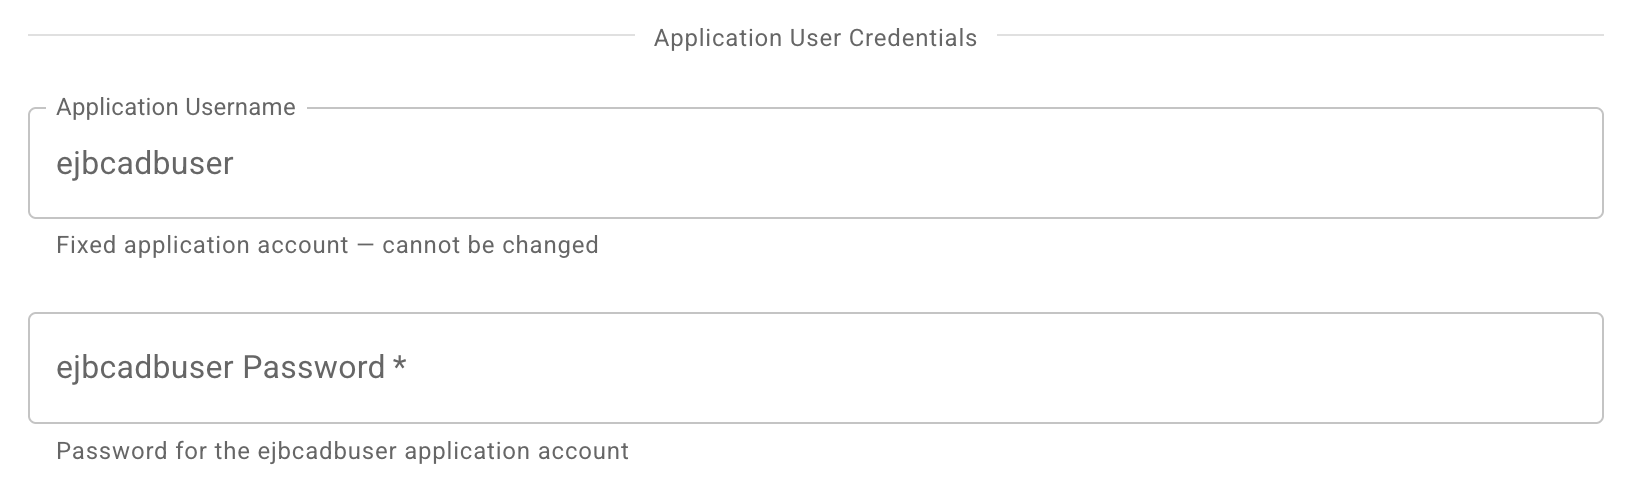
Task: Click the 'cannot be changed' hint phrase
Action: [490, 245]
